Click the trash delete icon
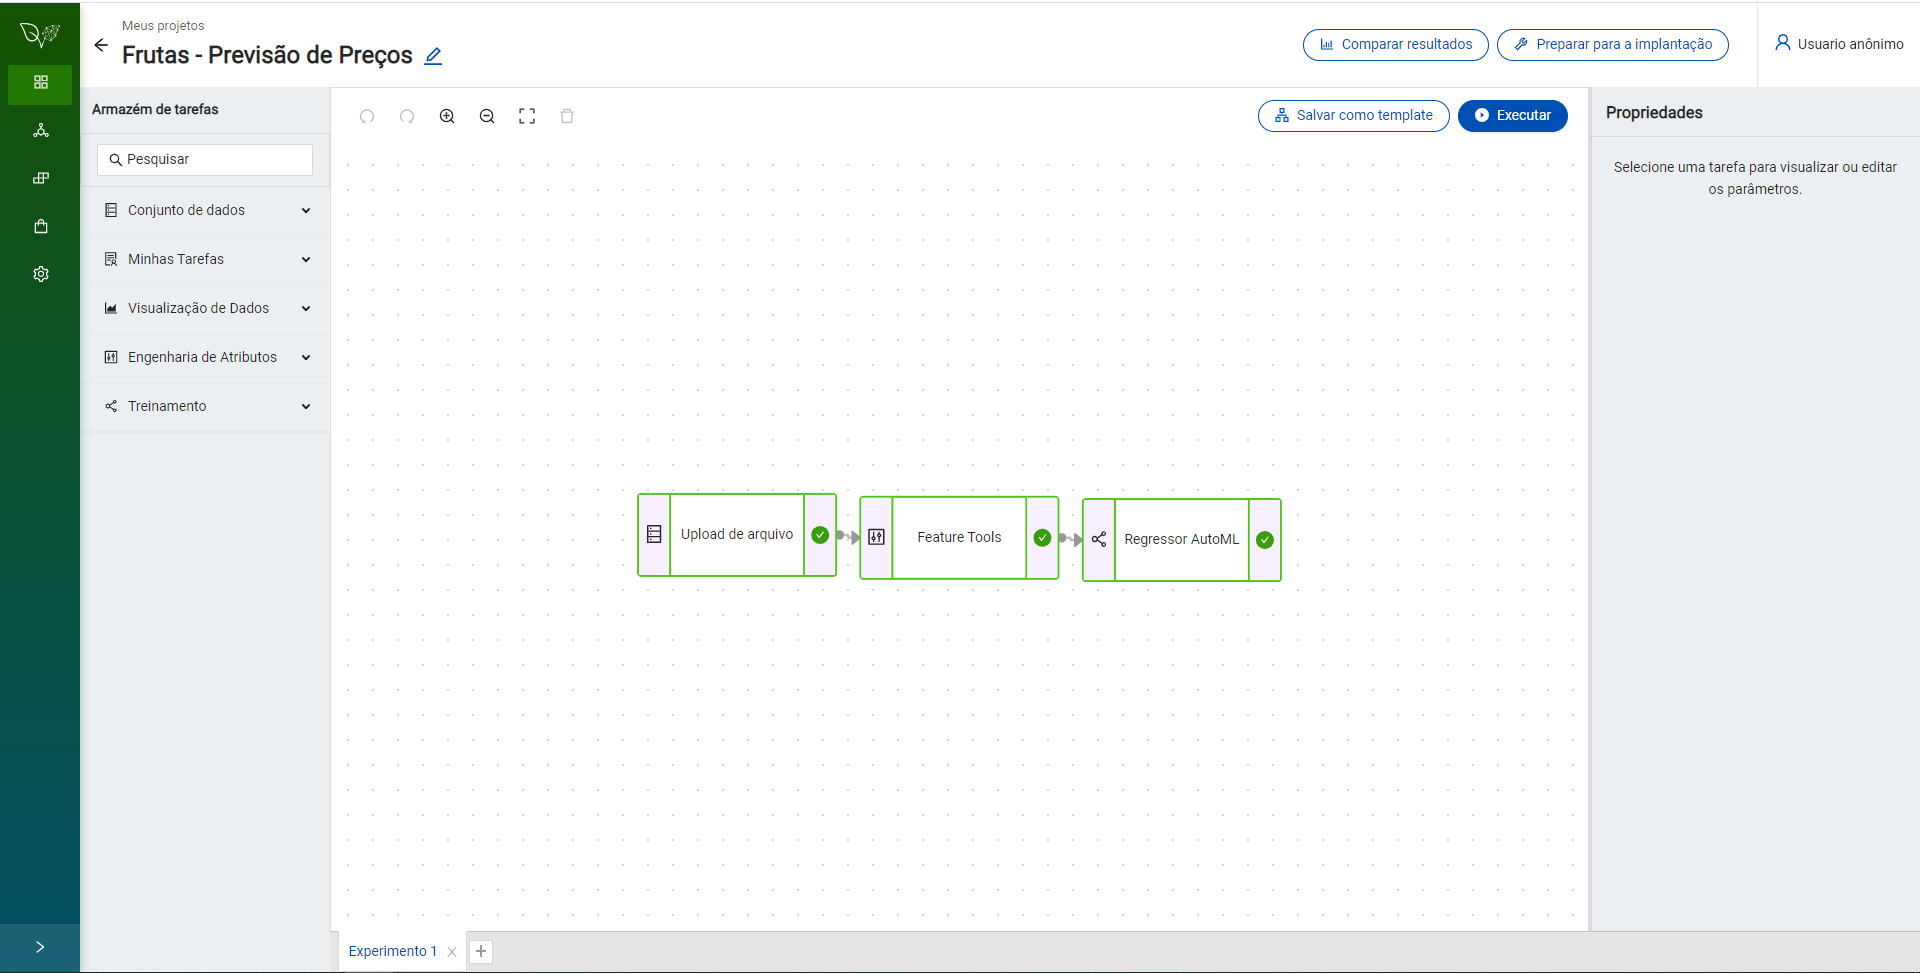The width and height of the screenshot is (1920, 973). [567, 116]
